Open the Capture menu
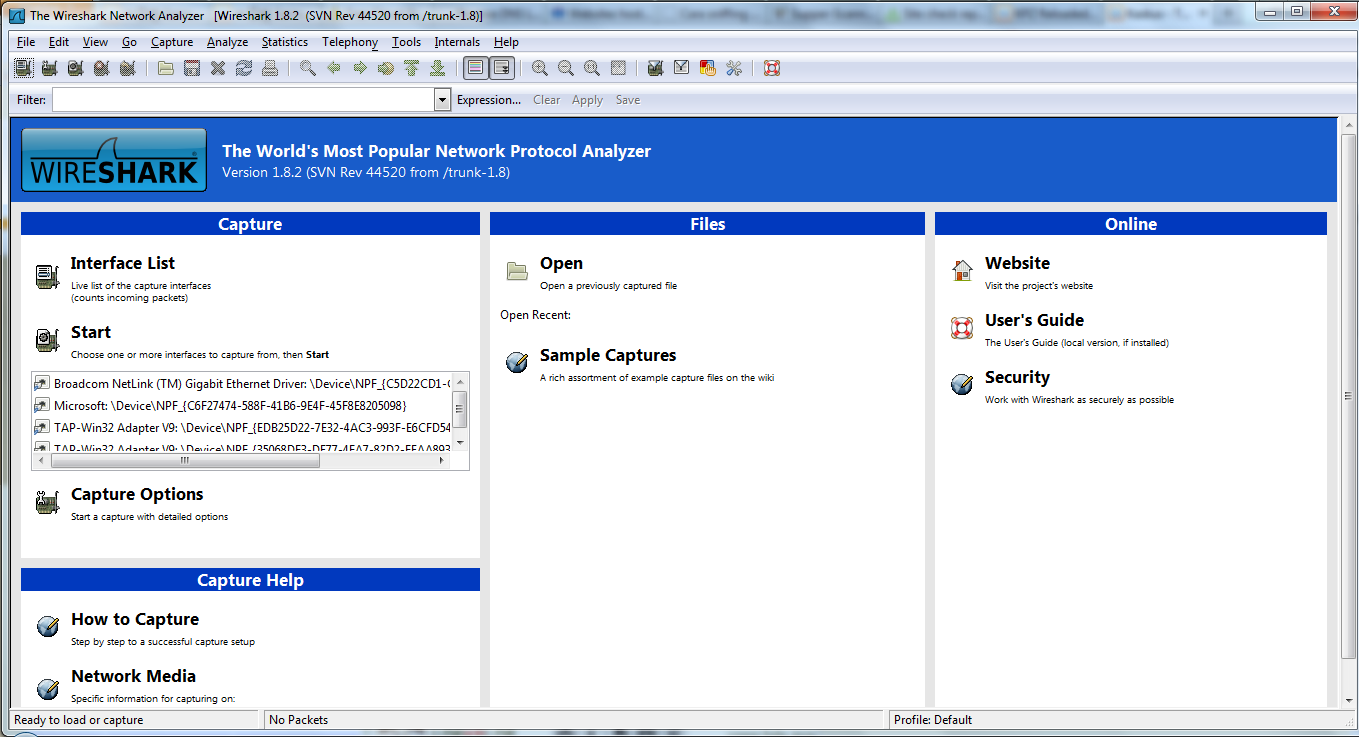This screenshot has height=737, width=1359. 171,42
